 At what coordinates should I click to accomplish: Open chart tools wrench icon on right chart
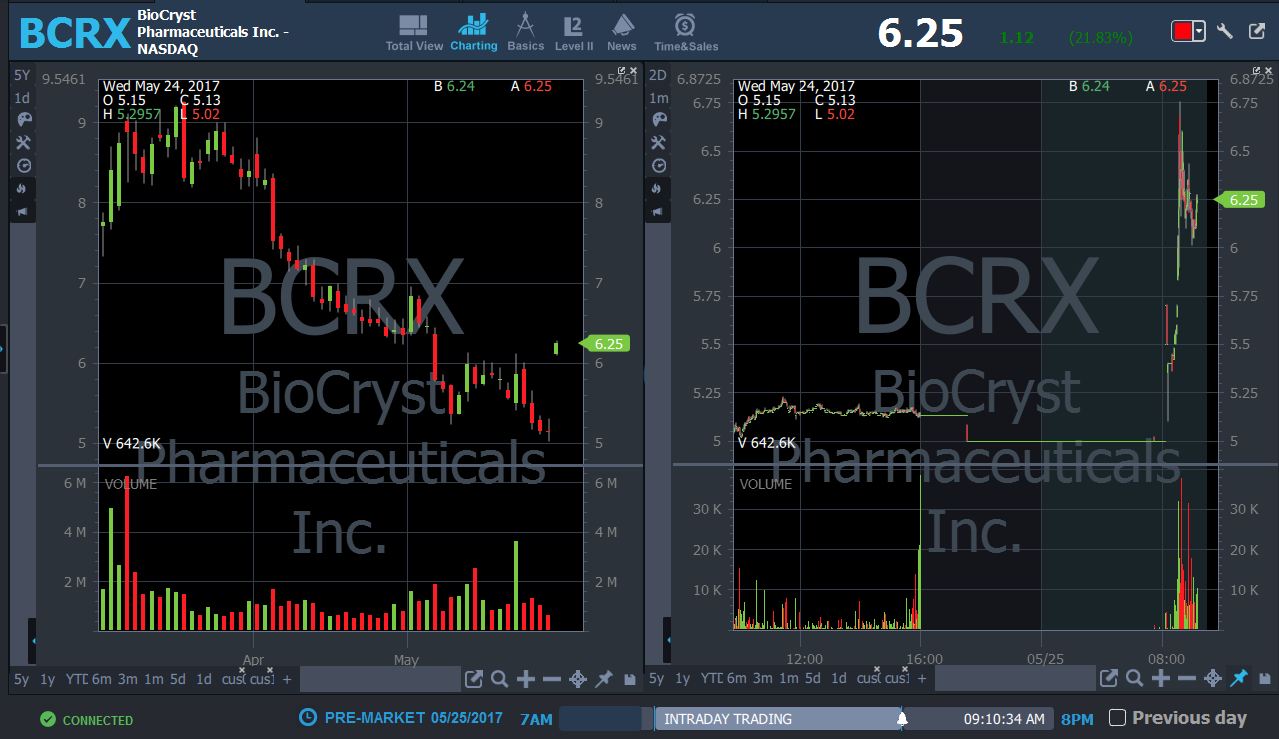[x=659, y=143]
